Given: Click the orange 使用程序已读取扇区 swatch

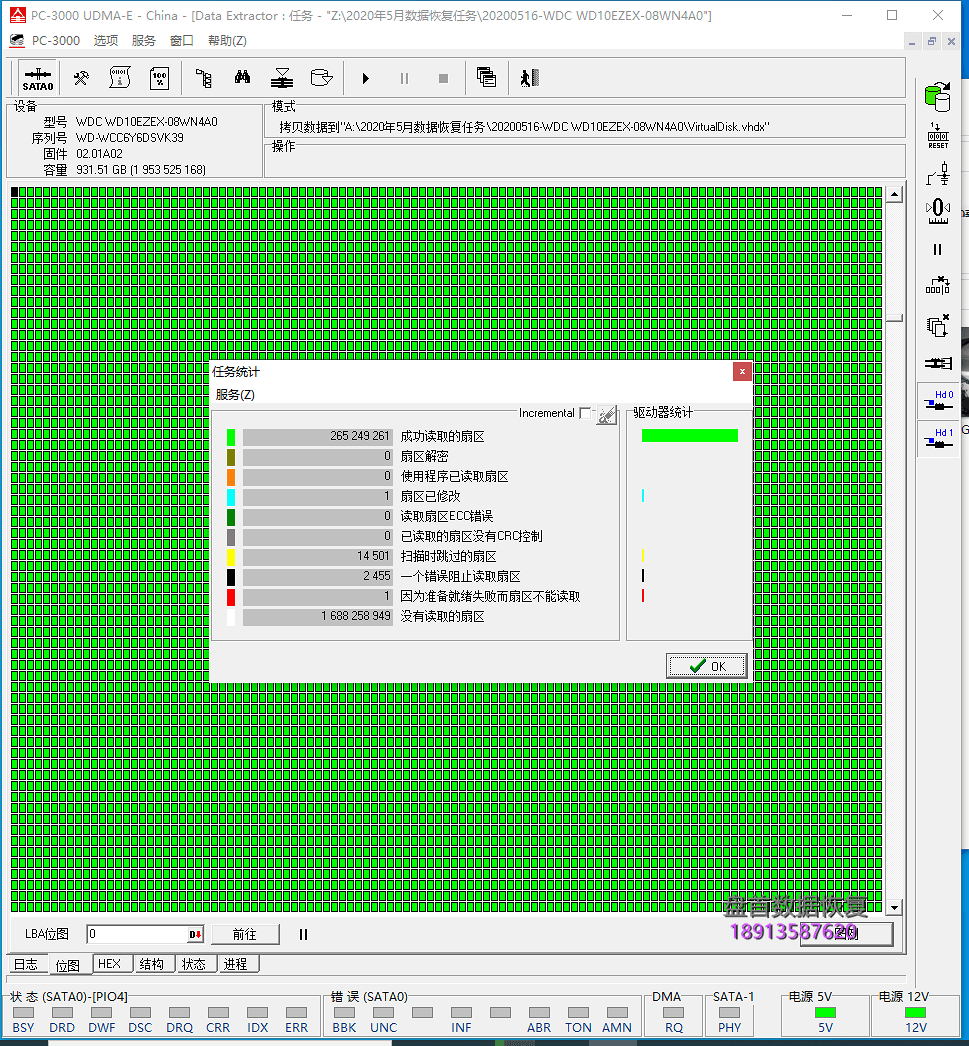Looking at the screenshot, I should [x=231, y=477].
